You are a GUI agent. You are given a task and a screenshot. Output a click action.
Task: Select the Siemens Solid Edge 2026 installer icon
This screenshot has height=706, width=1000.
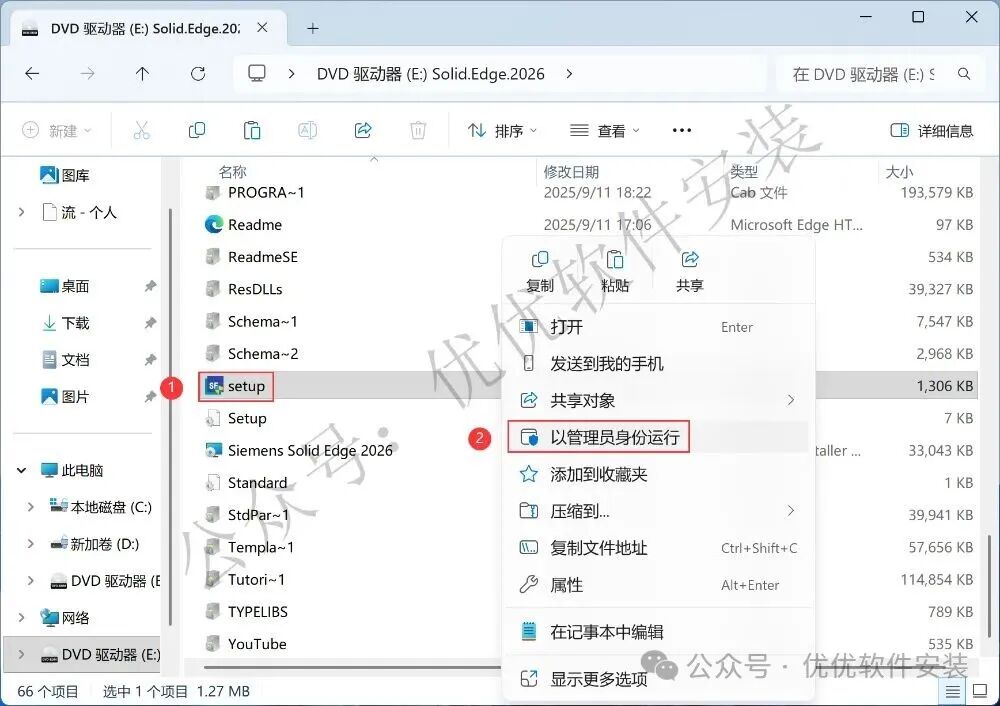pyautogui.click(x=213, y=450)
